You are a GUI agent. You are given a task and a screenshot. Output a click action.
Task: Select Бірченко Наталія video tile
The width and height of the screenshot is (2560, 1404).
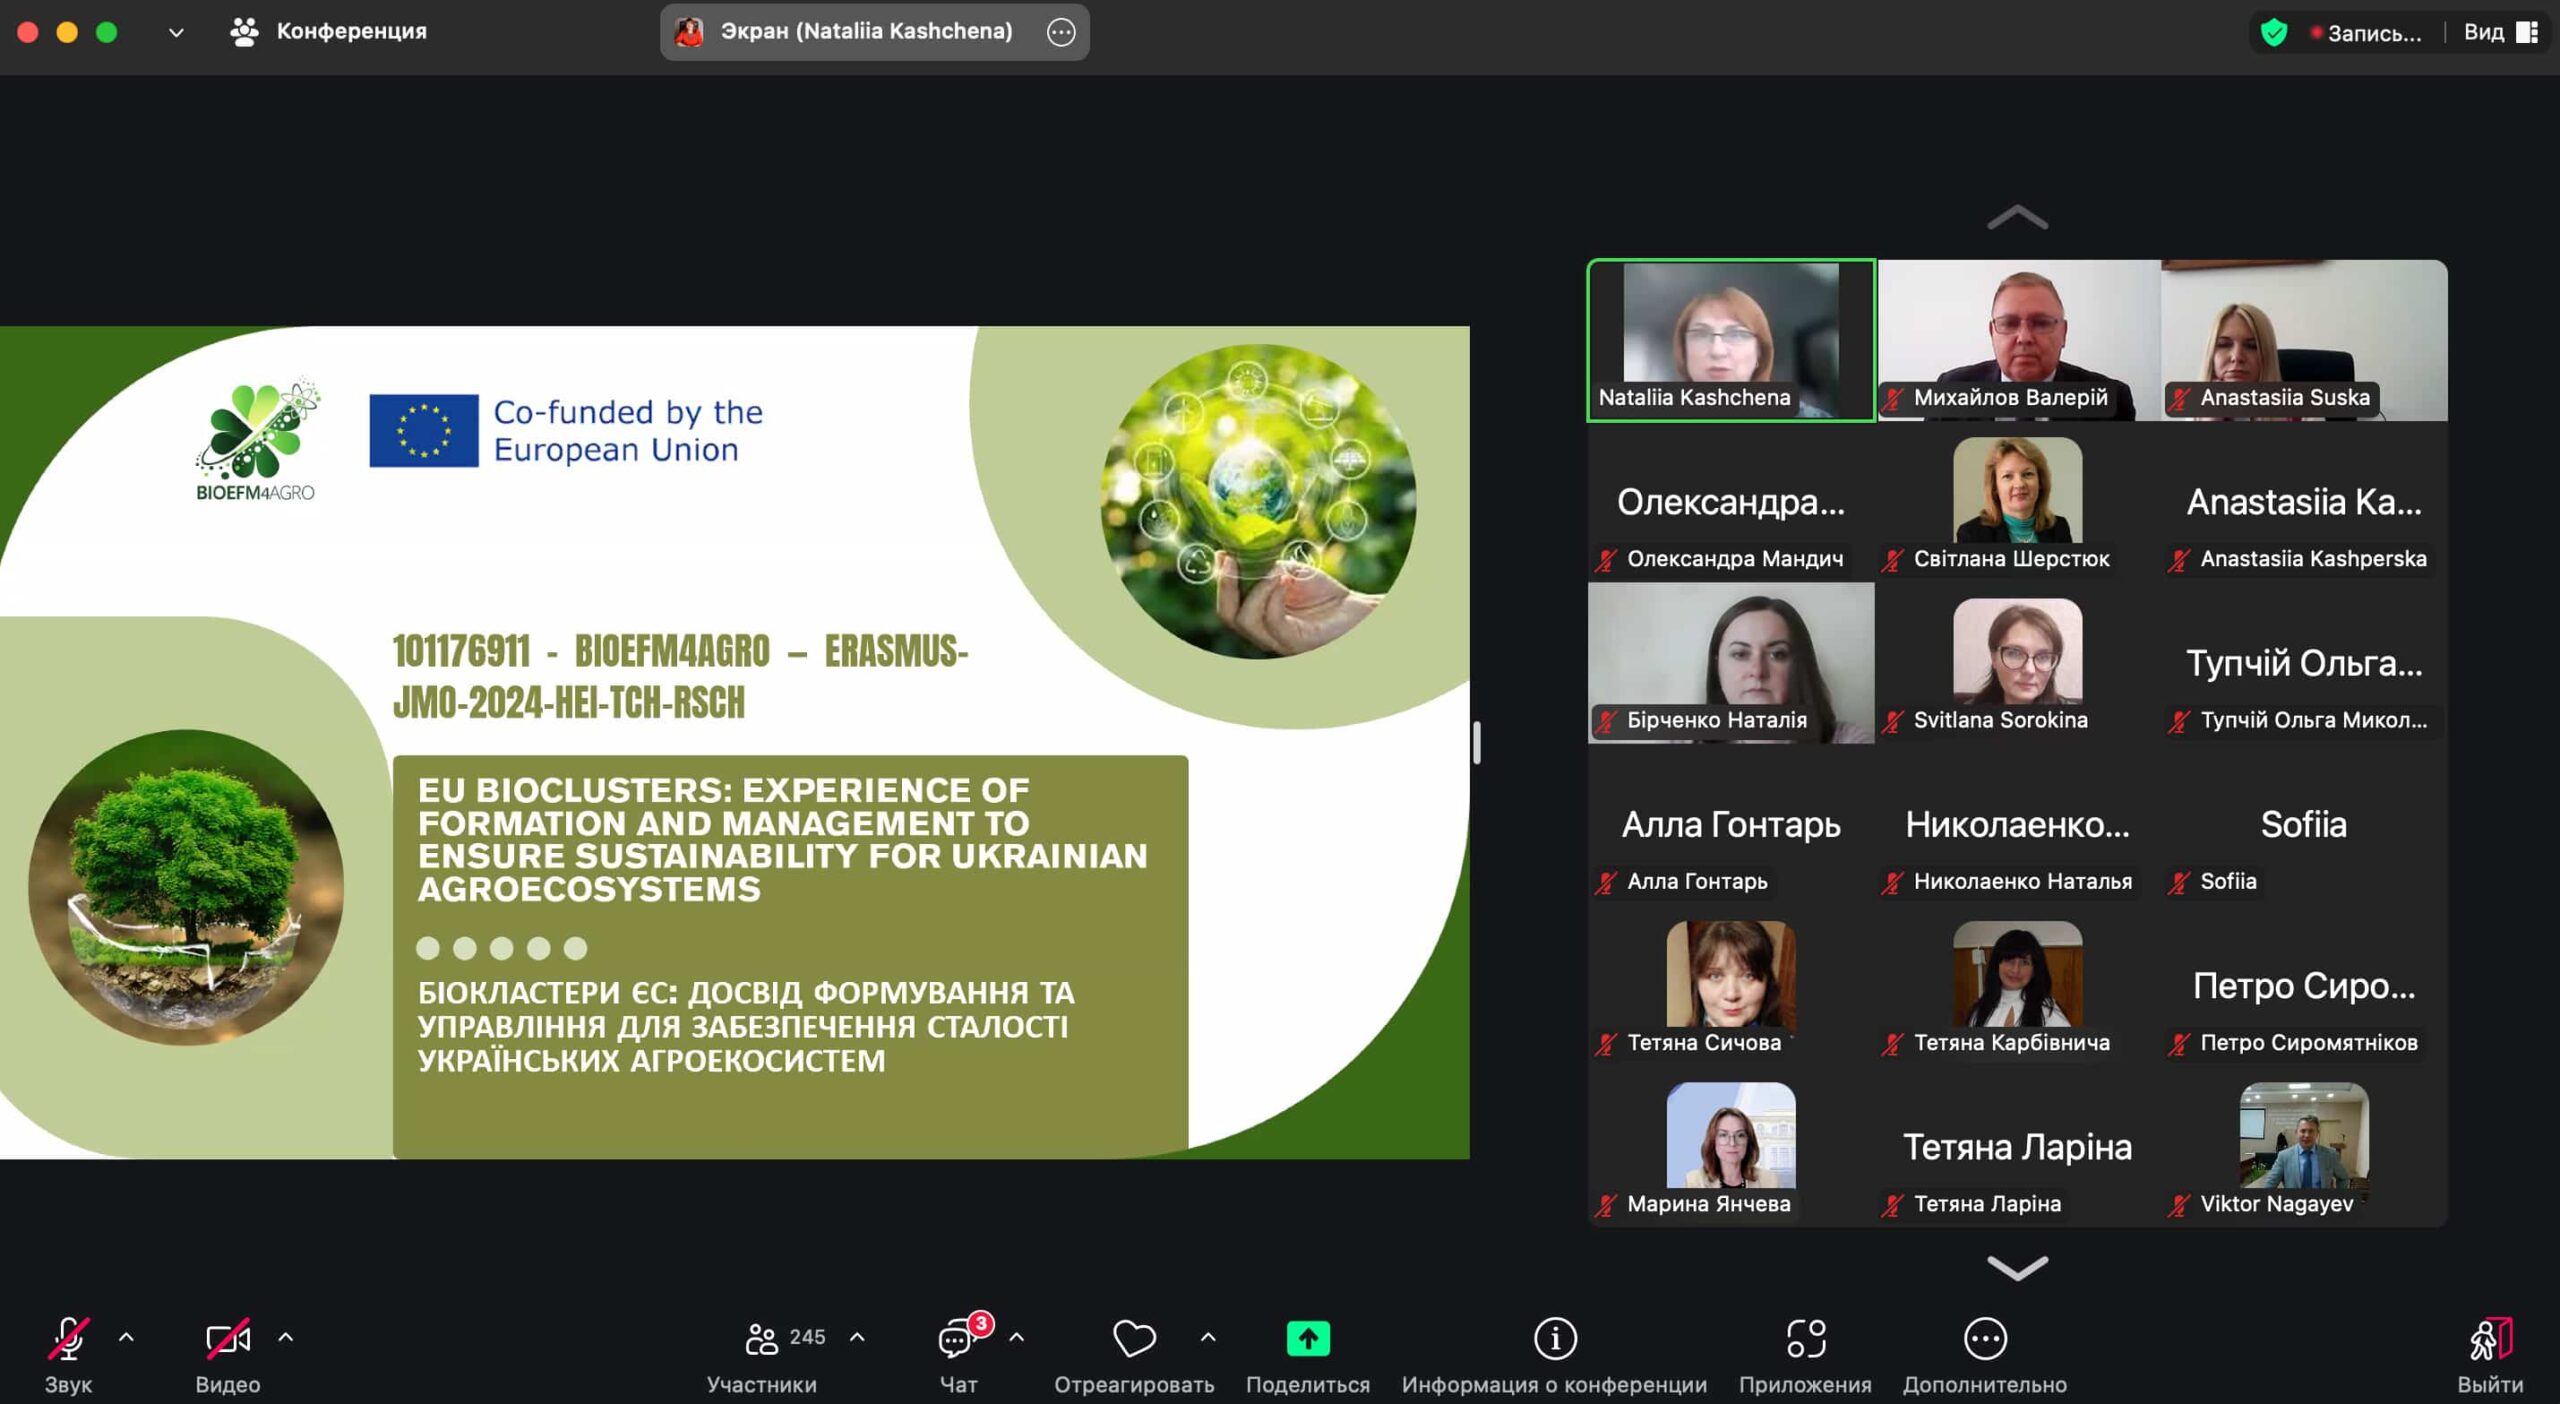[1731, 663]
